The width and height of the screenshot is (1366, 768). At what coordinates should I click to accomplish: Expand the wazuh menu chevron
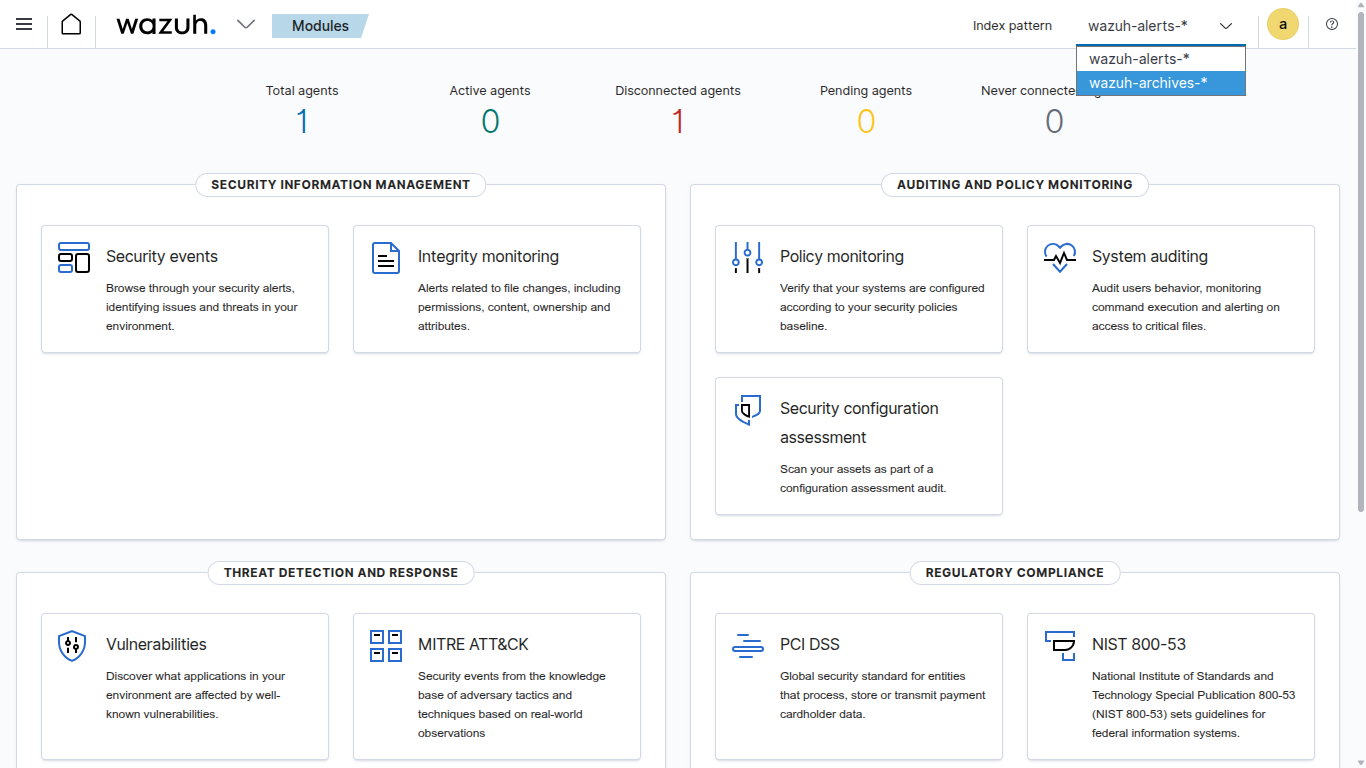246,25
